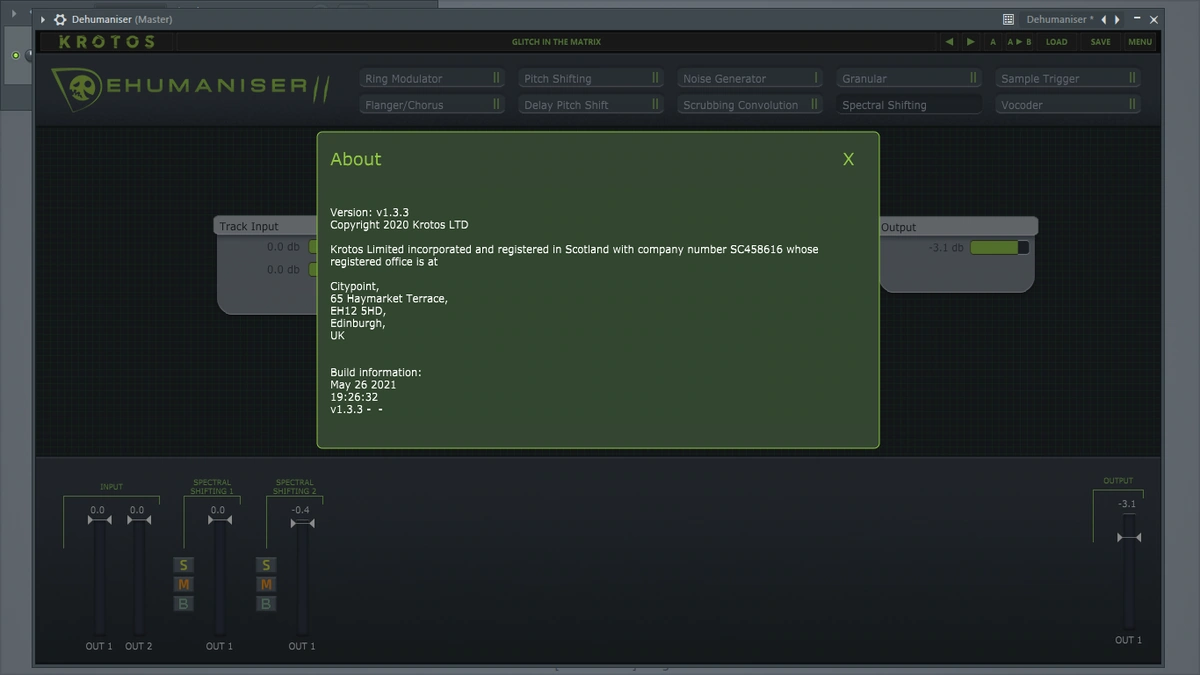Viewport: 1200px width, 675px height.
Task: Close the About dialog with the X
Action: [848, 159]
